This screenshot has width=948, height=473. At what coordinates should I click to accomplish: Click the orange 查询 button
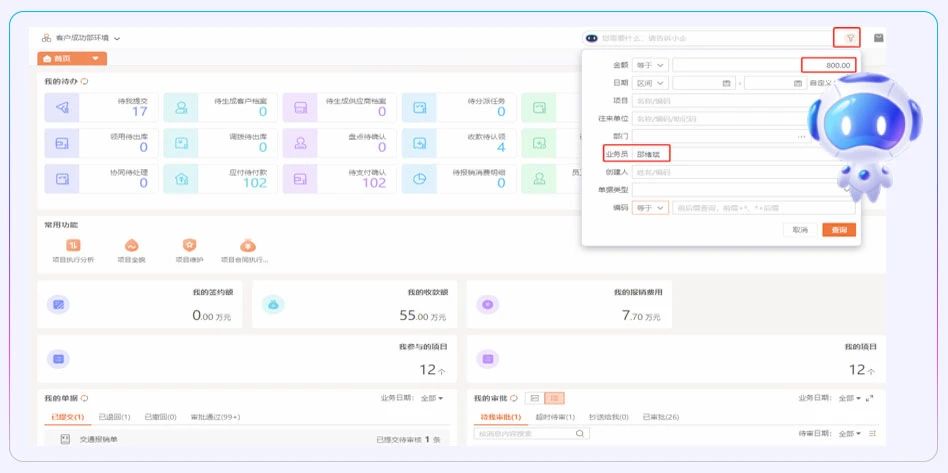tap(839, 230)
